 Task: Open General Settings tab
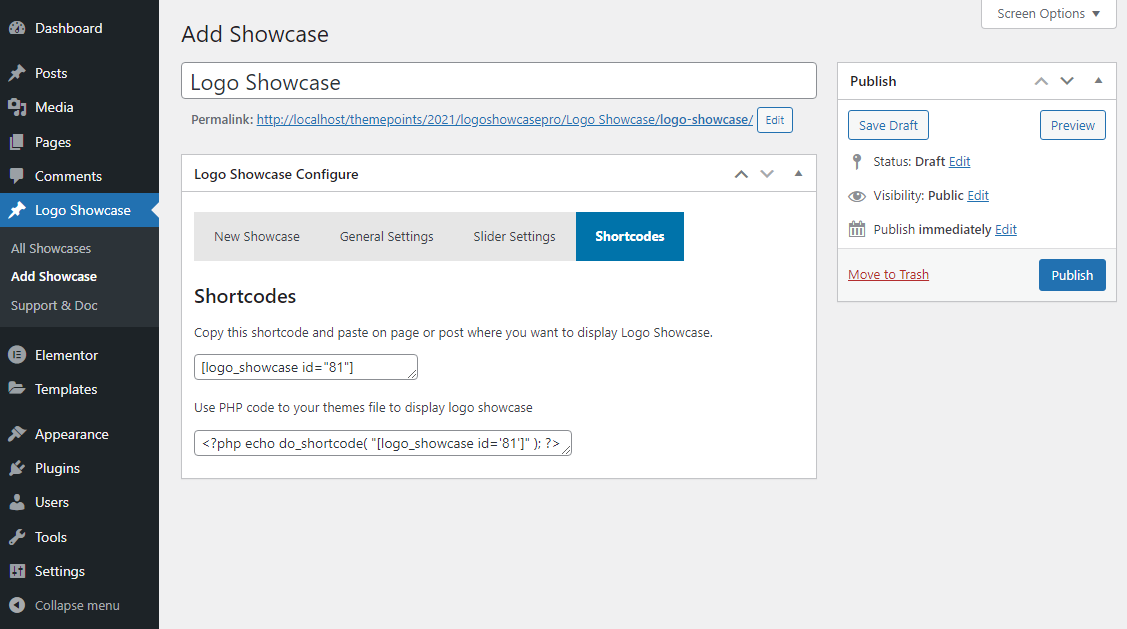pos(387,237)
